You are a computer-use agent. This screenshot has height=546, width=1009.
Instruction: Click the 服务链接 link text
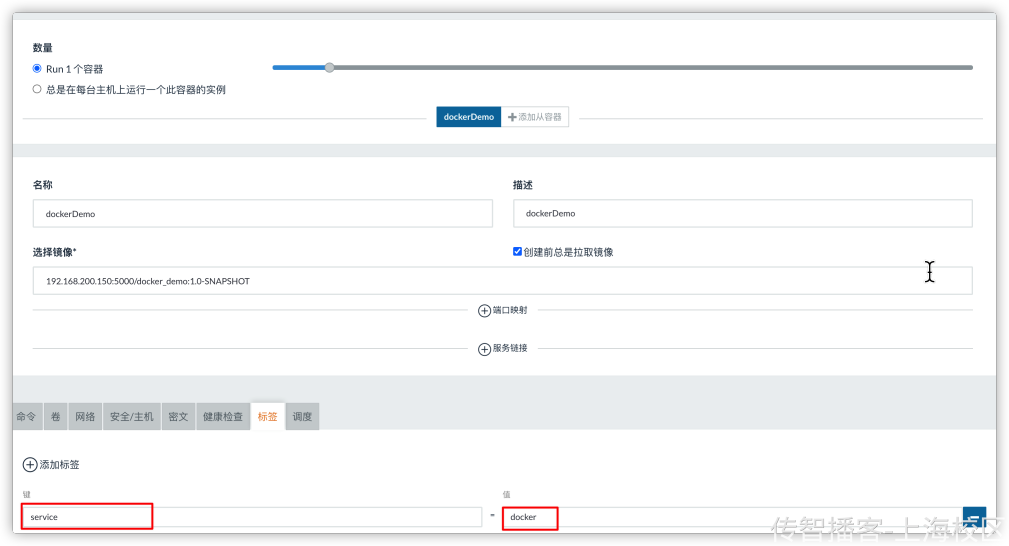[x=510, y=348]
